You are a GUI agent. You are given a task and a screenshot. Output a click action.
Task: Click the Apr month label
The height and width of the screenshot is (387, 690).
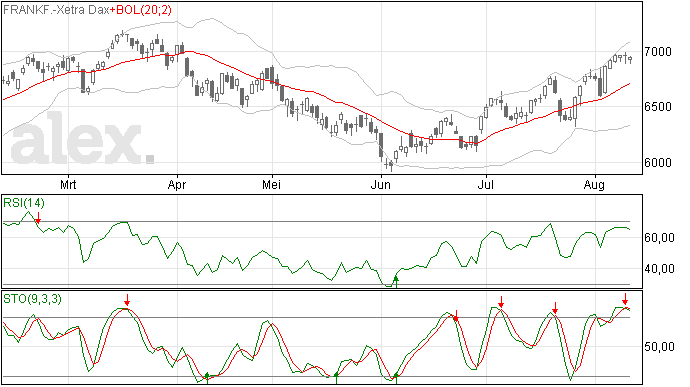tap(176, 185)
